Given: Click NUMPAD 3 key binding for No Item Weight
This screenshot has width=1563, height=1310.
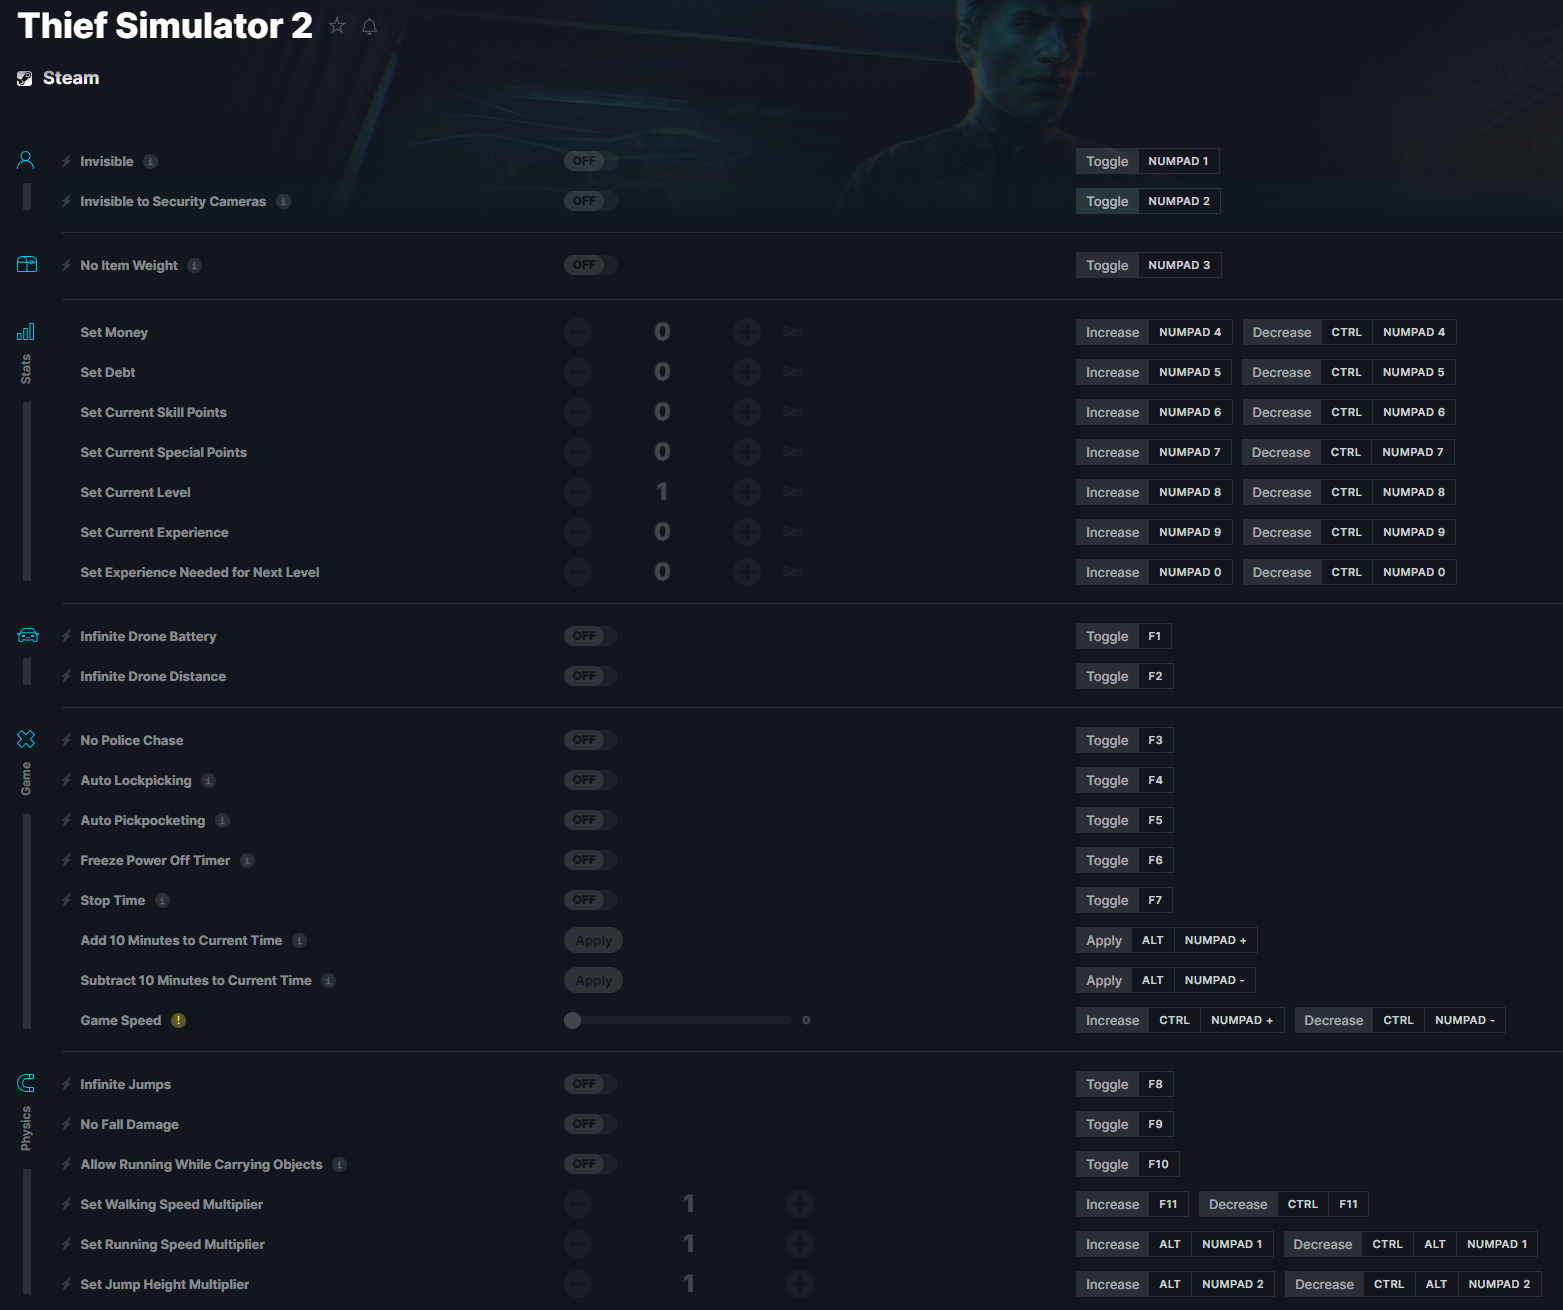Looking at the screenshot, I should [x=1179, y=265].
